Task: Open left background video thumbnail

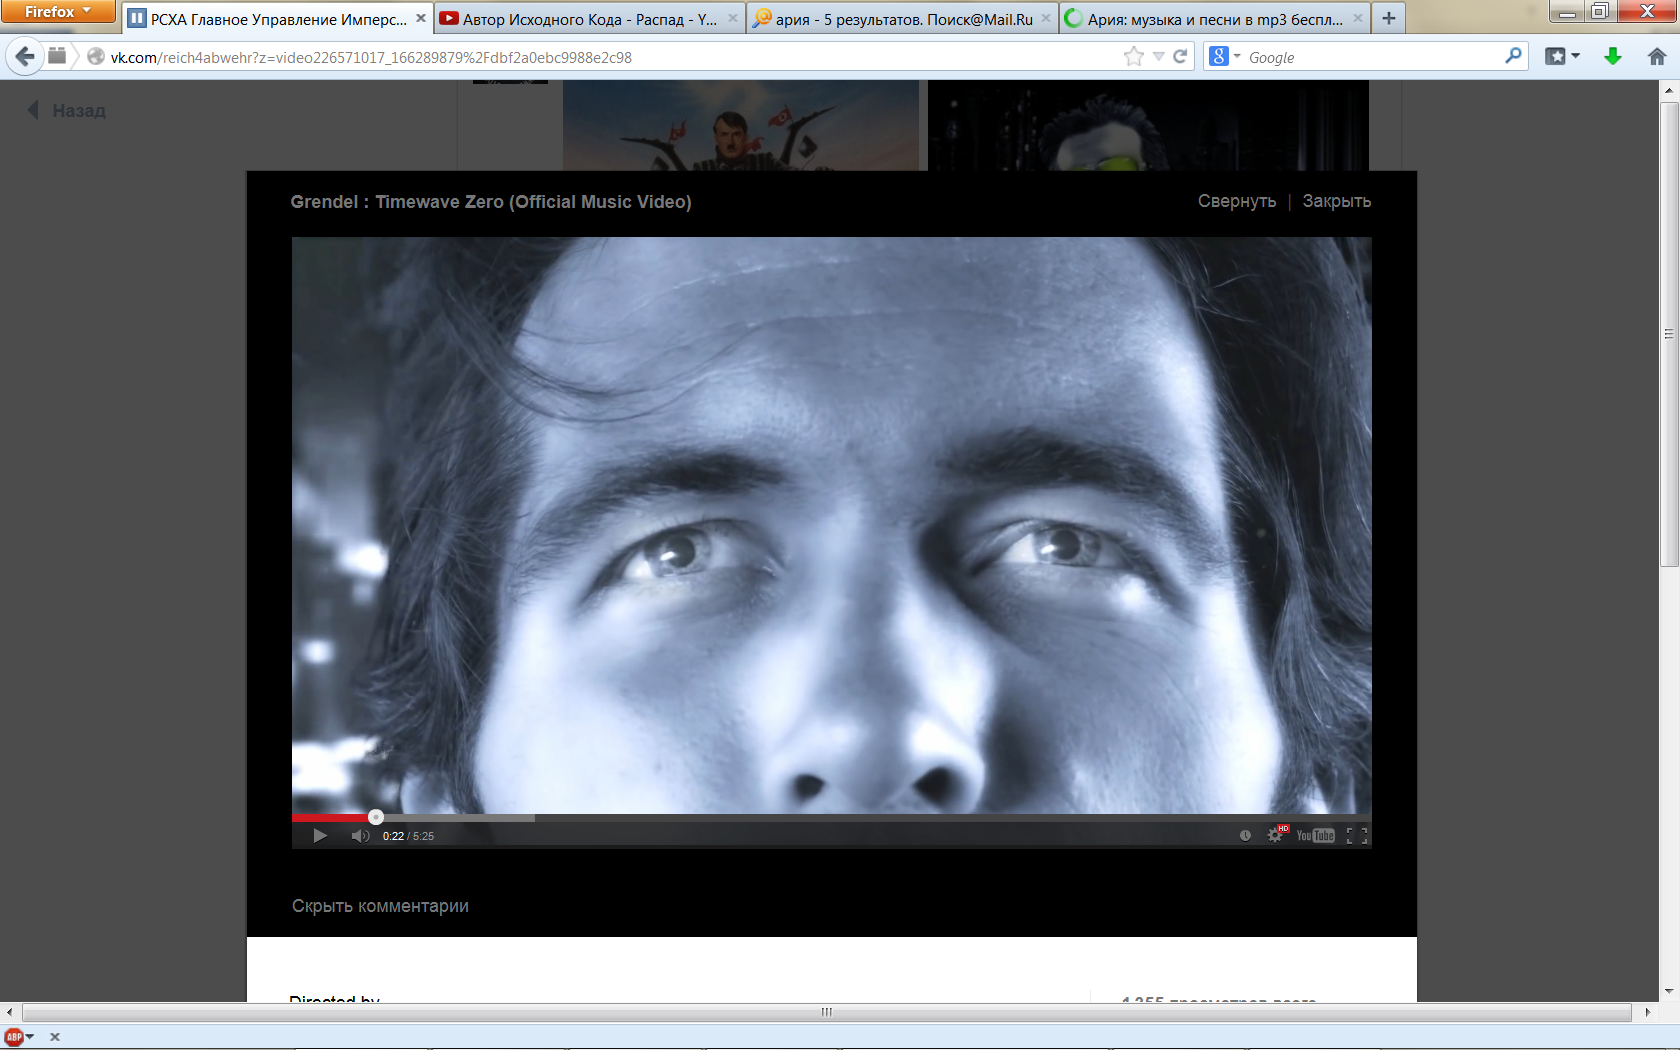Action: 740,125
